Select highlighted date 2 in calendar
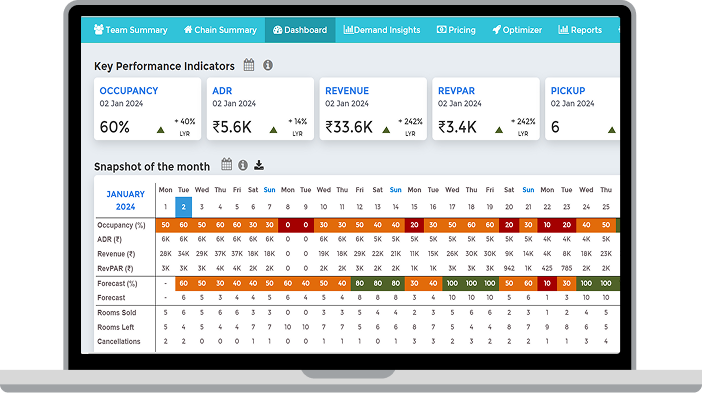This screenshot has width=702, height=393. [x=184, y=207]
